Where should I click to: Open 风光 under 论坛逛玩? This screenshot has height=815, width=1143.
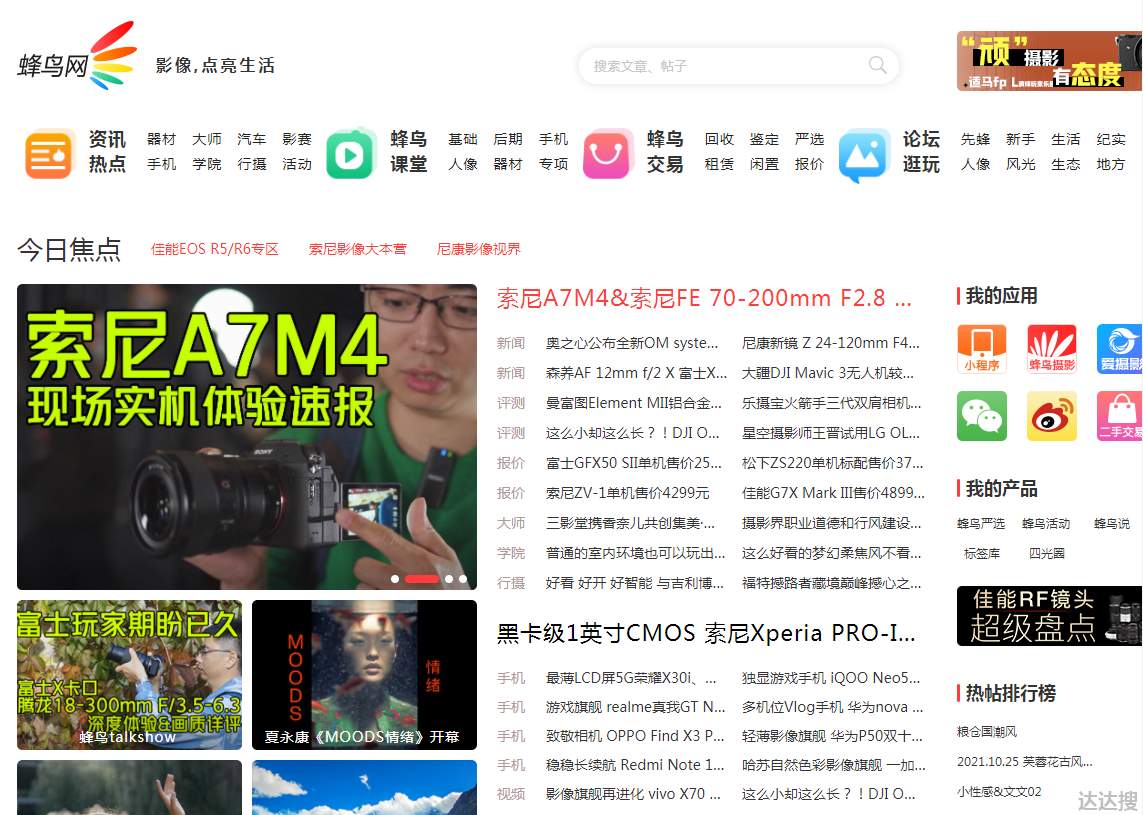tap(1021, 164)
